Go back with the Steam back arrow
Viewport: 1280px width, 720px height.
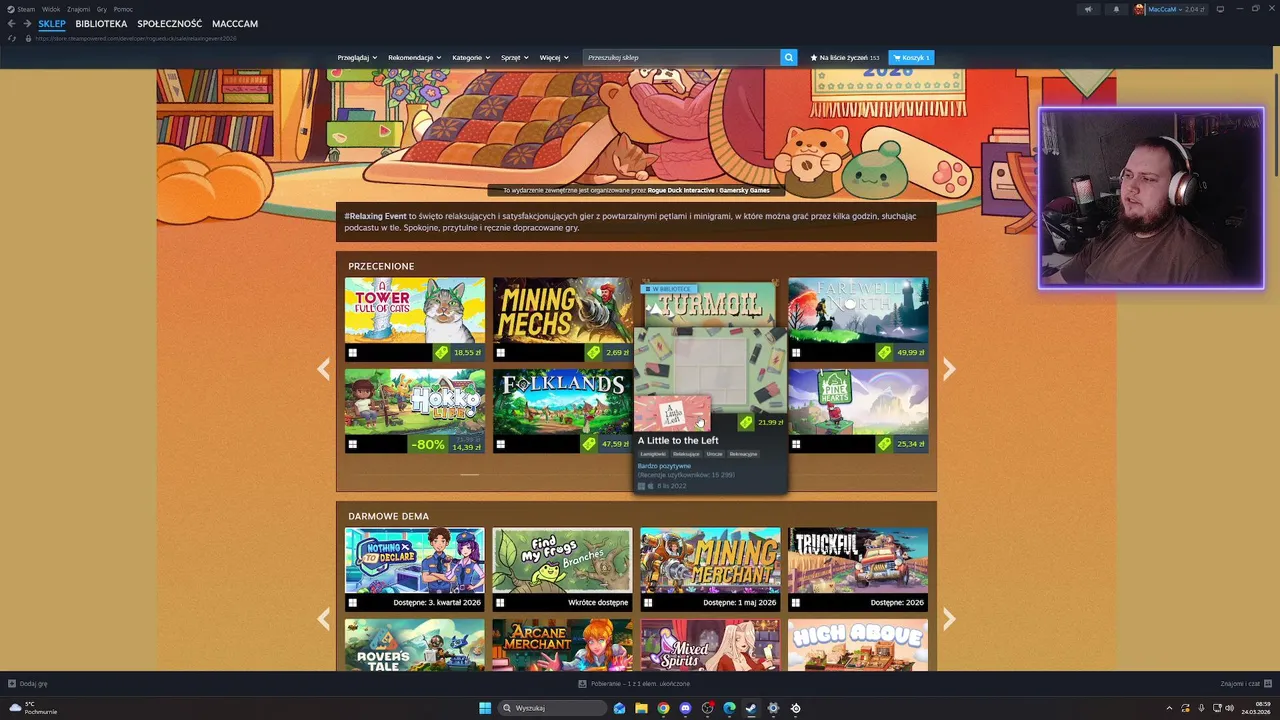coord(12,24)
